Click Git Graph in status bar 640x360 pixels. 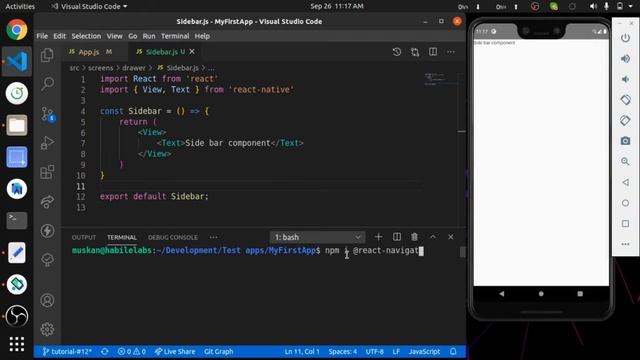click(218, 351)
